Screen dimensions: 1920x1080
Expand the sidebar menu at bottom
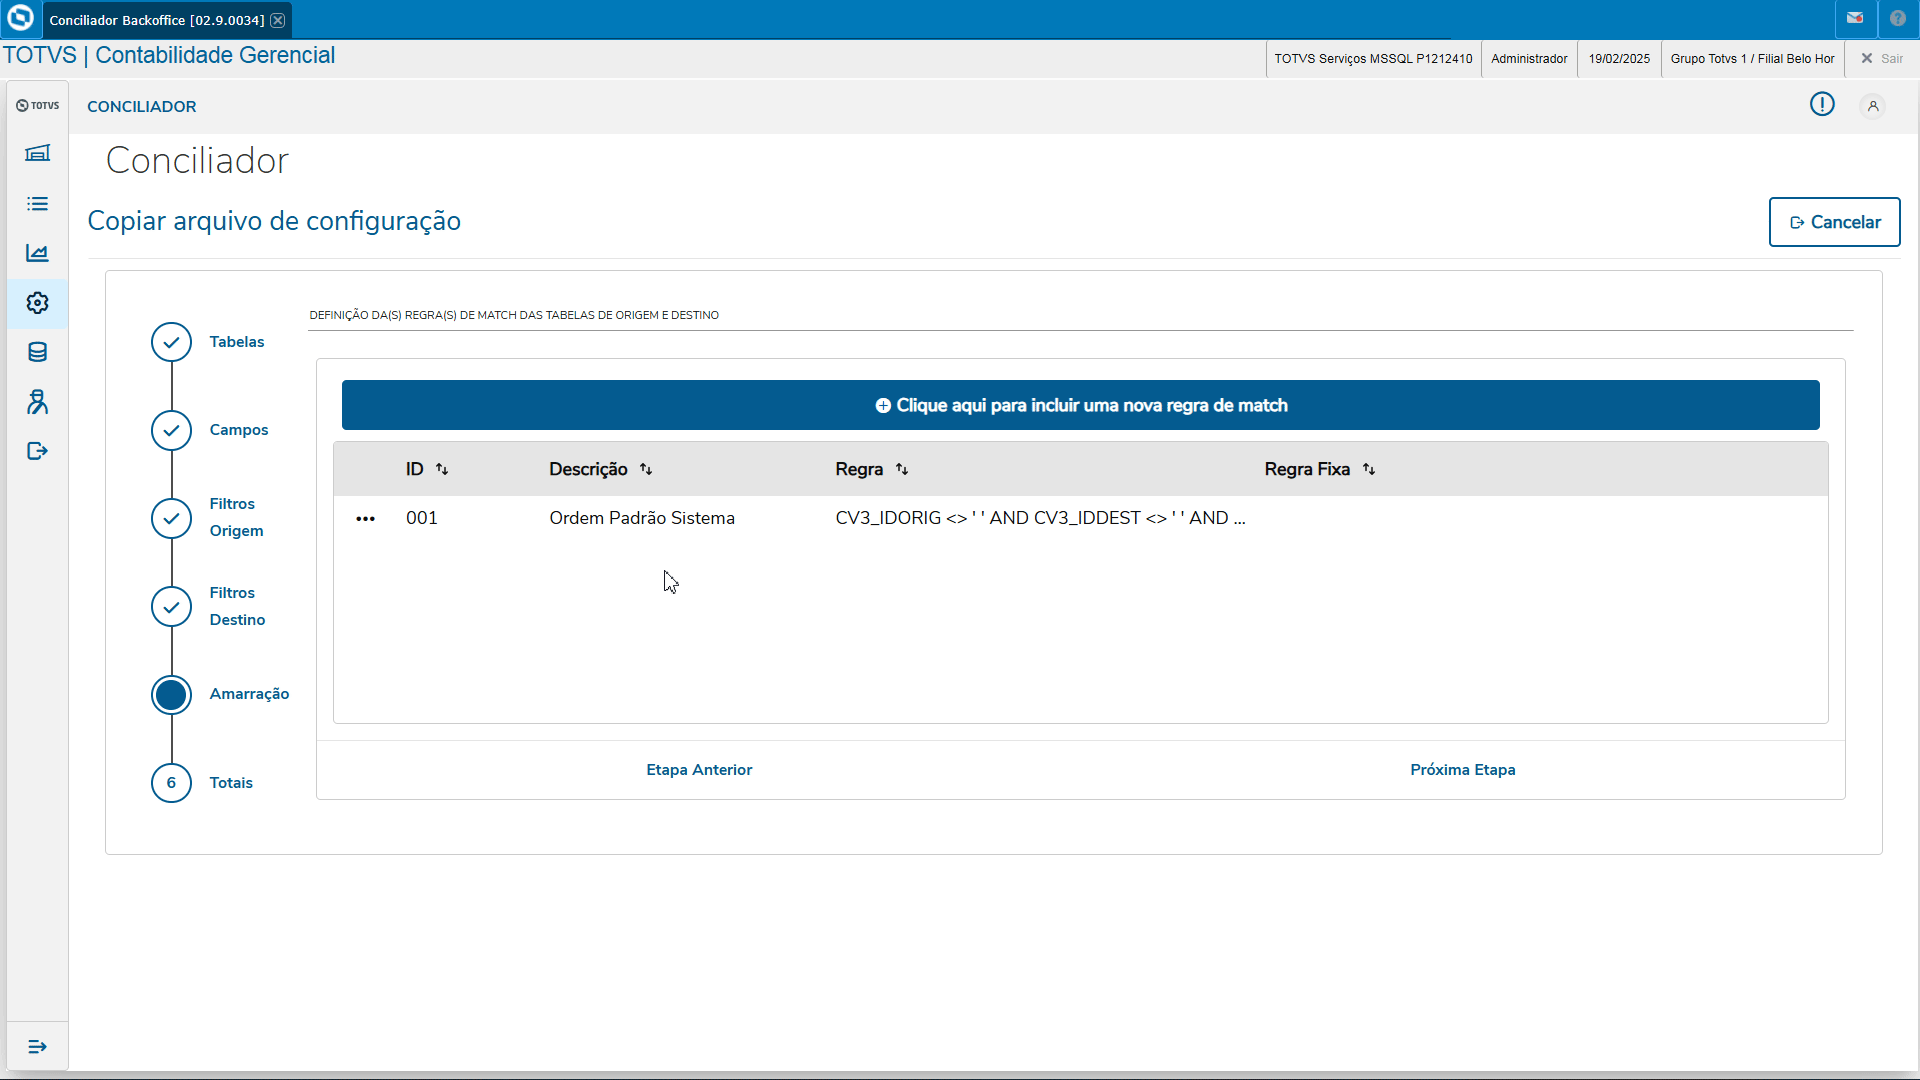[37, 1047]
